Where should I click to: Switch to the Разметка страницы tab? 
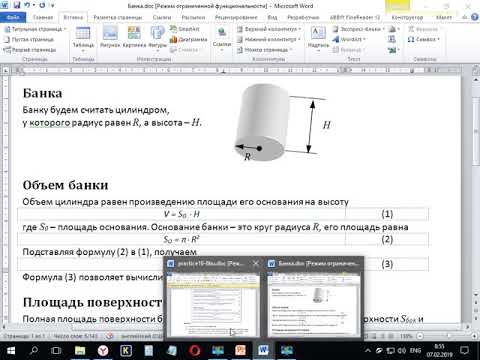pos(118,17)
